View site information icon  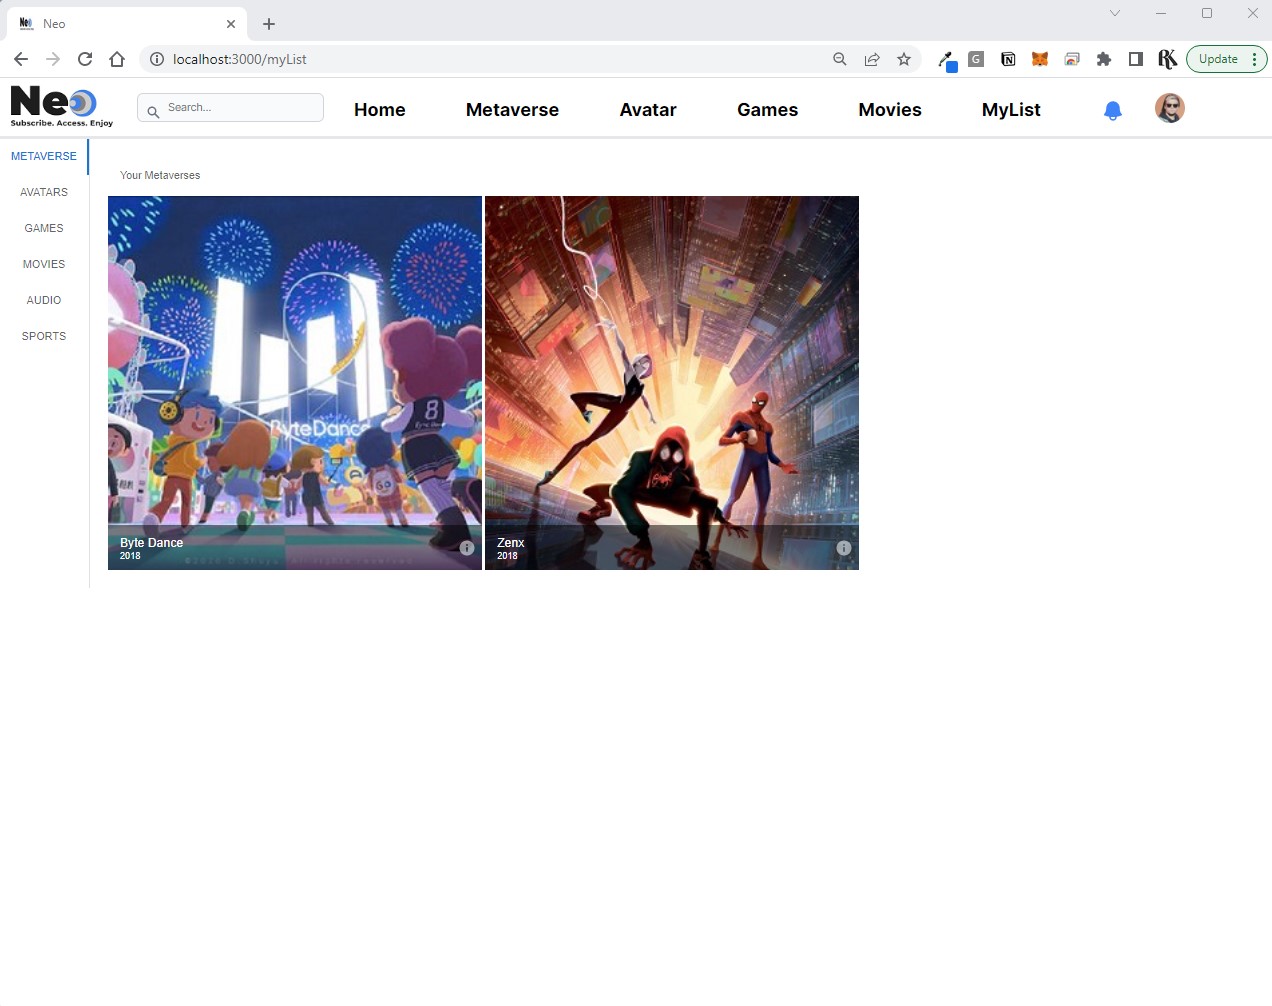(x=157, y=59)
